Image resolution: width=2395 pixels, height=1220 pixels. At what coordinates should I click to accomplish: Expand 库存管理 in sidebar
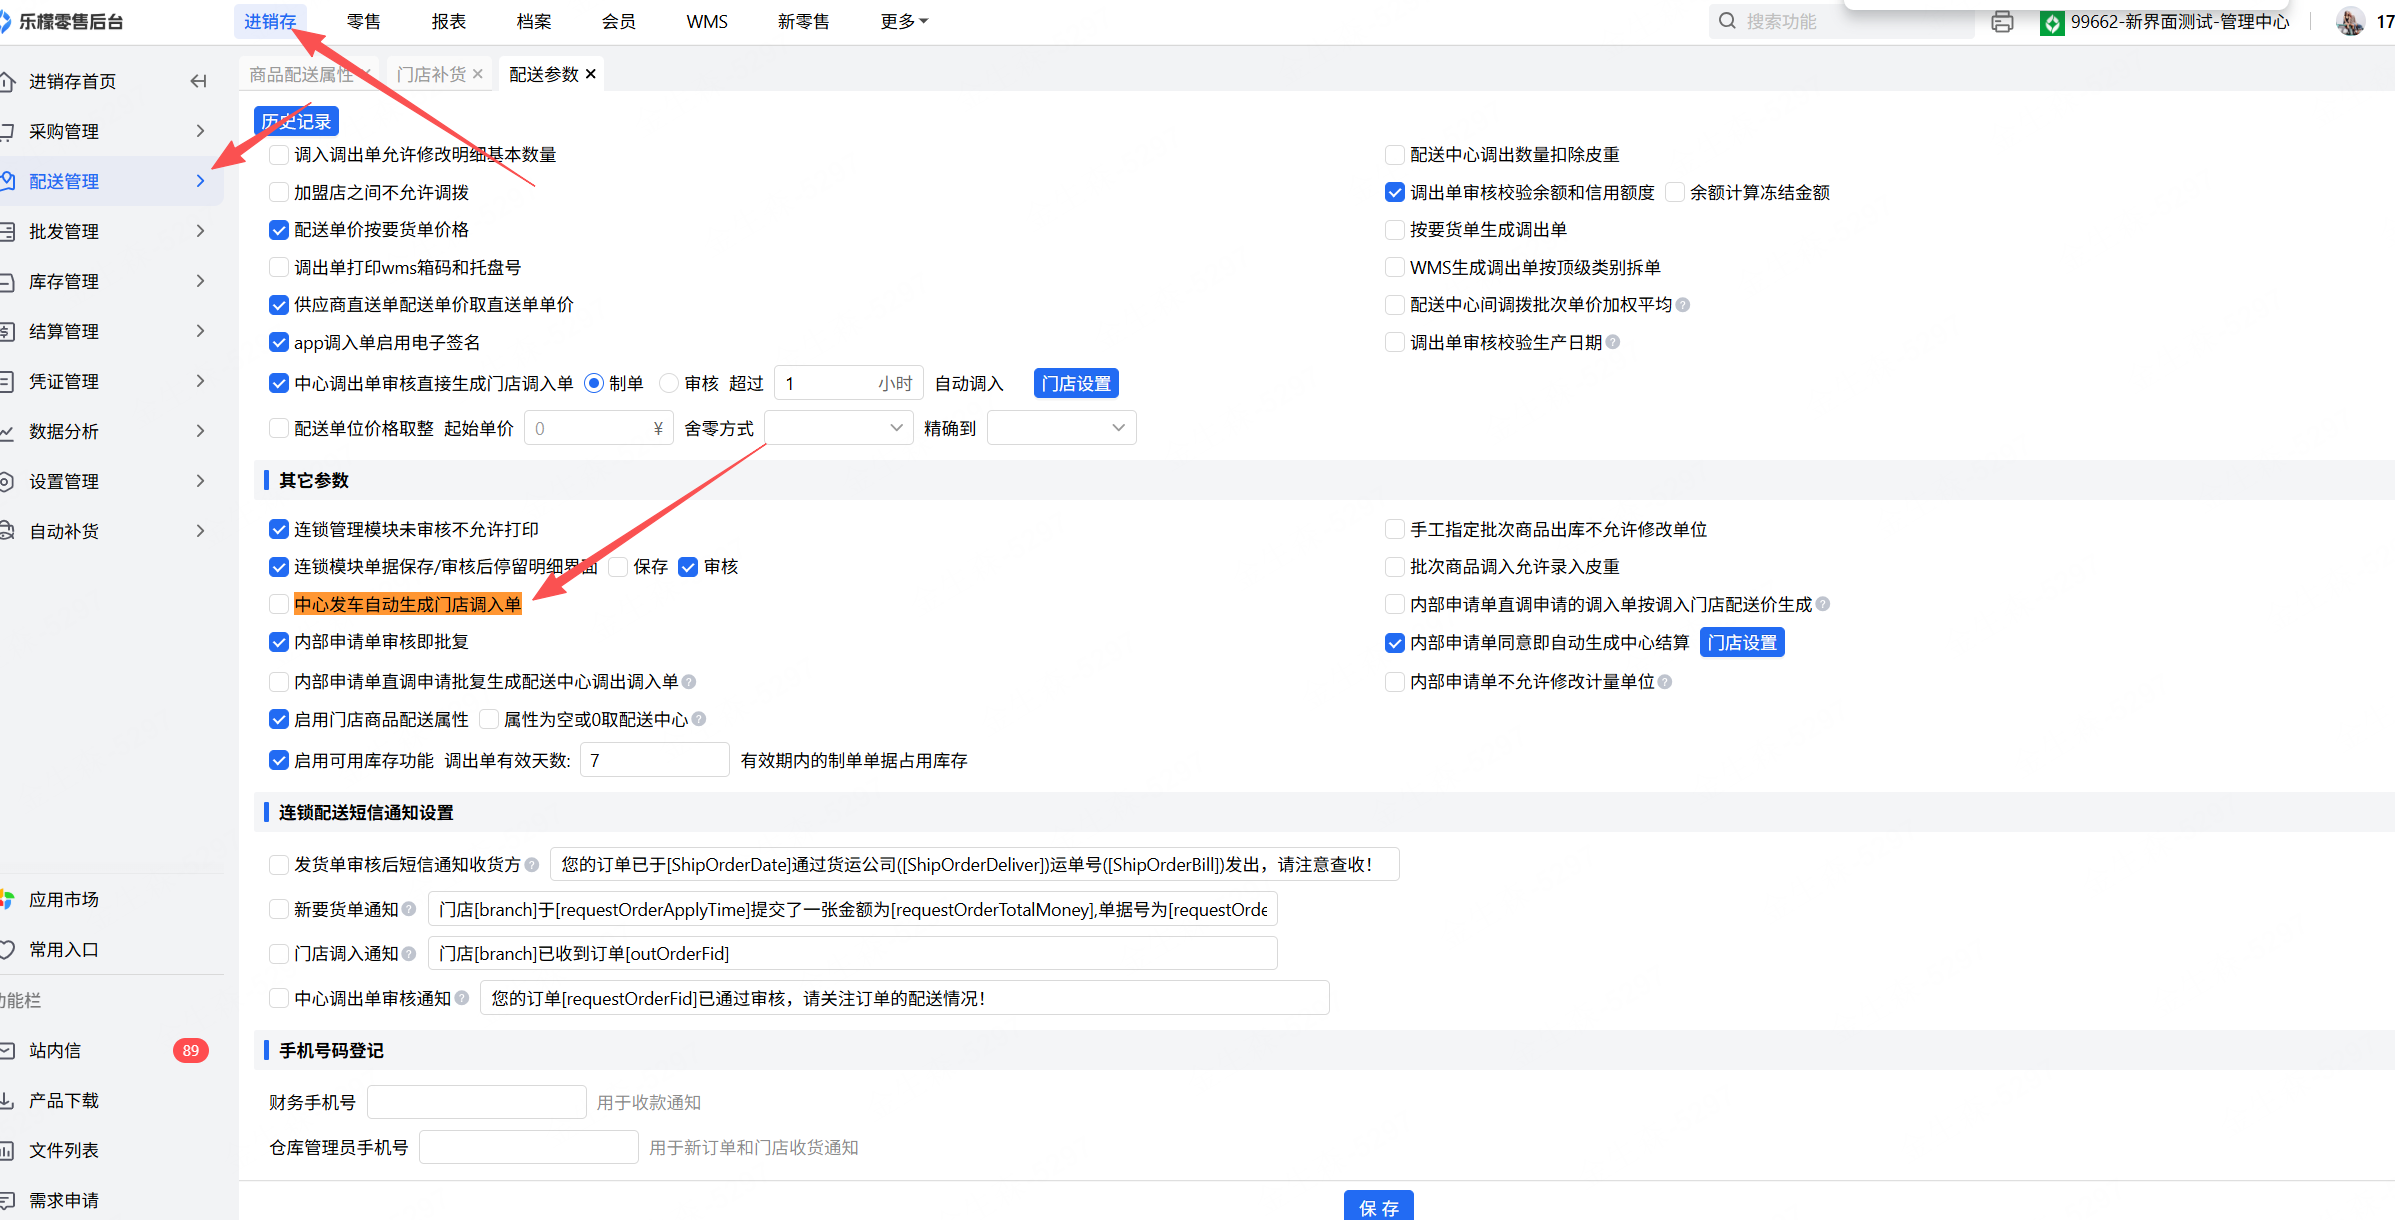64,282
